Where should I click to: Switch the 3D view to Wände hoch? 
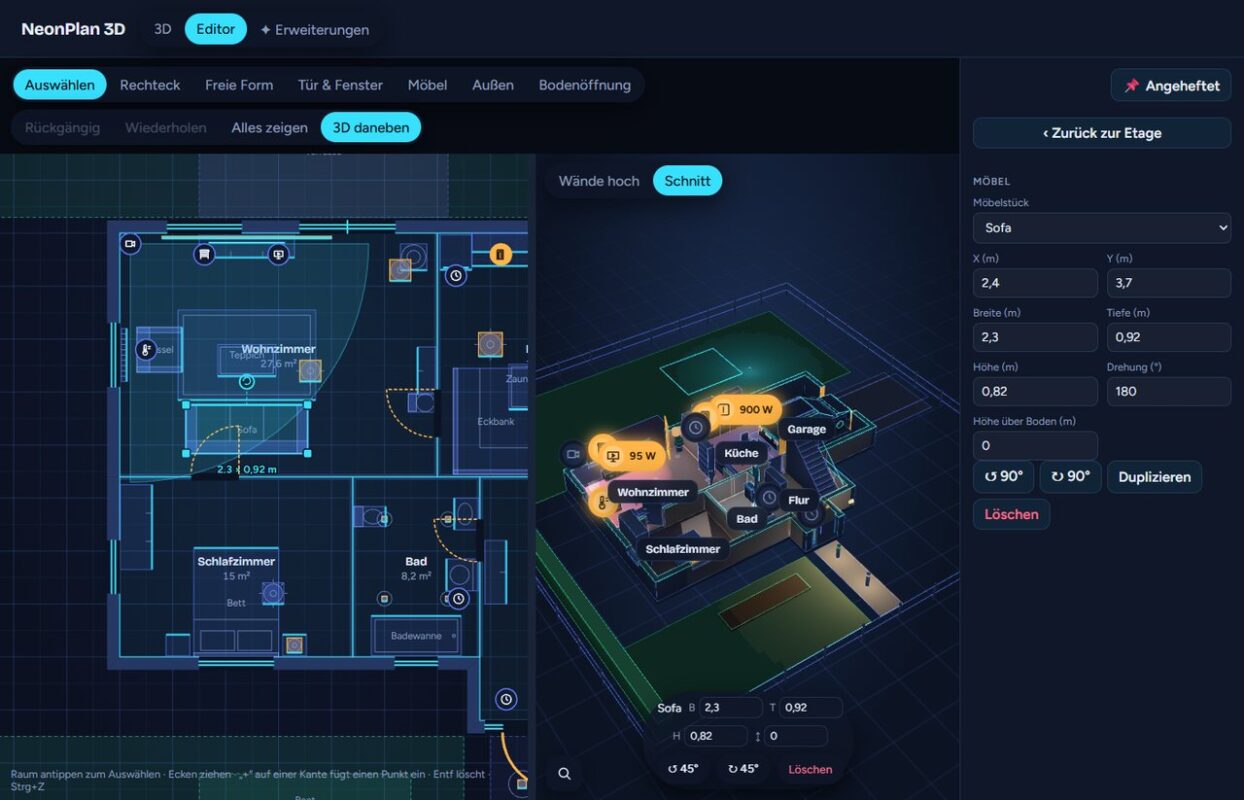click(599, 181)
